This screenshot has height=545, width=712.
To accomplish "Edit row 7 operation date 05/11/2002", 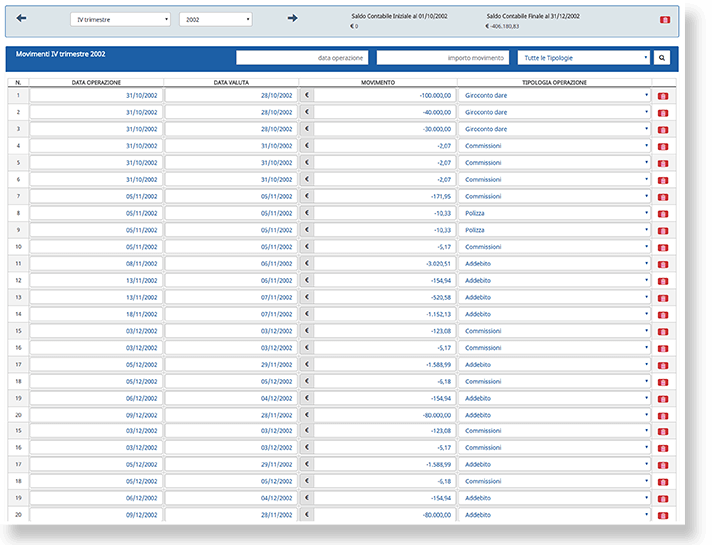I will point(96,196).
